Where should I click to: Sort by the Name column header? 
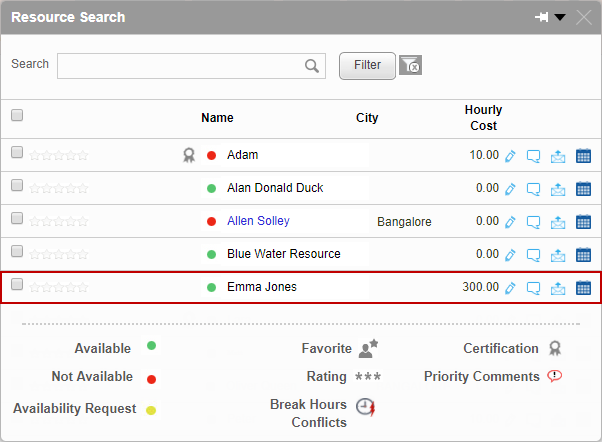217,118
